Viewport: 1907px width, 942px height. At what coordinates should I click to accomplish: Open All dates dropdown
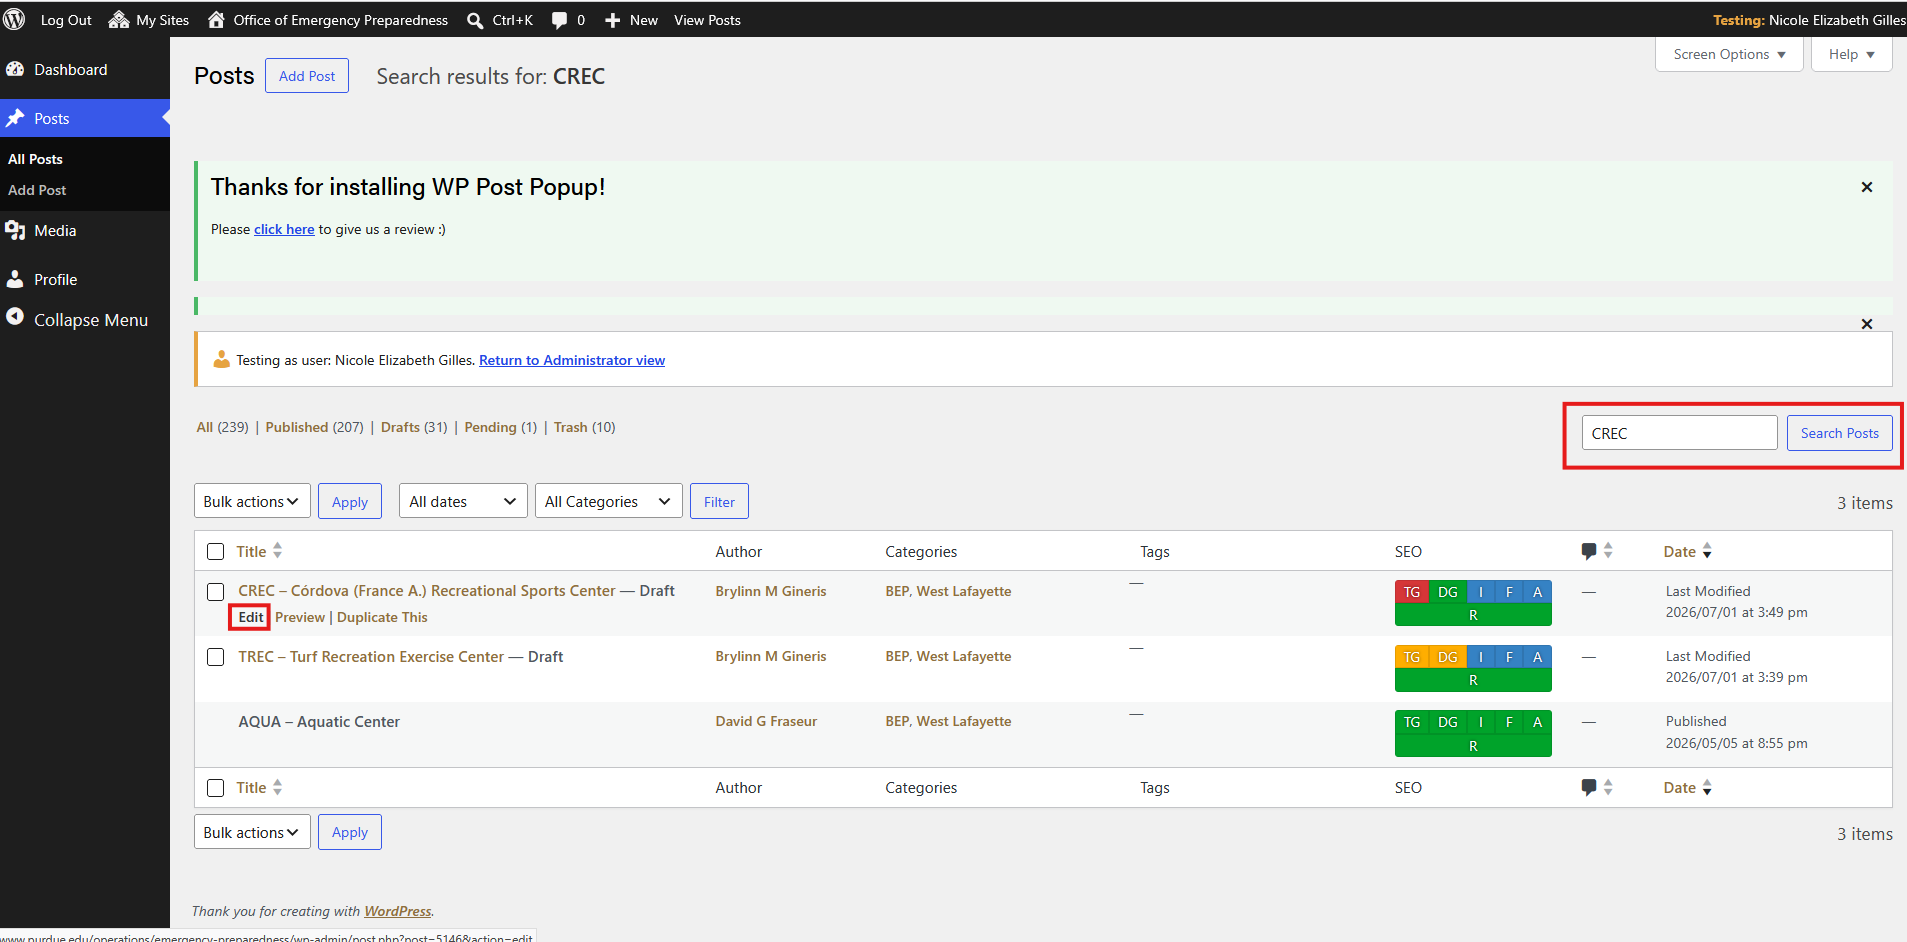click(463, 501)
